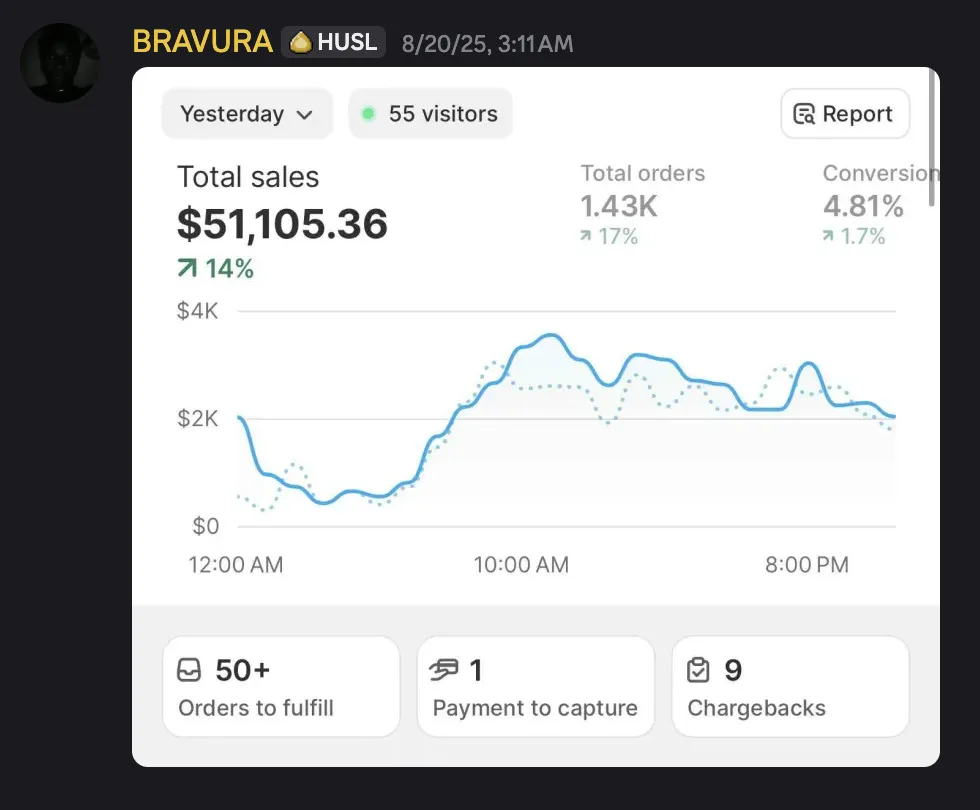
Task: Click the chevron next to Yesterday
Action: 304,115
